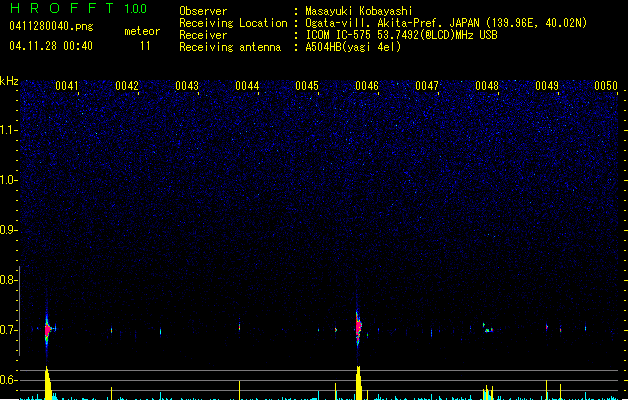Click the green echo cluster near 0048
Screen dimensions: 629x400
tap(488, 329)
